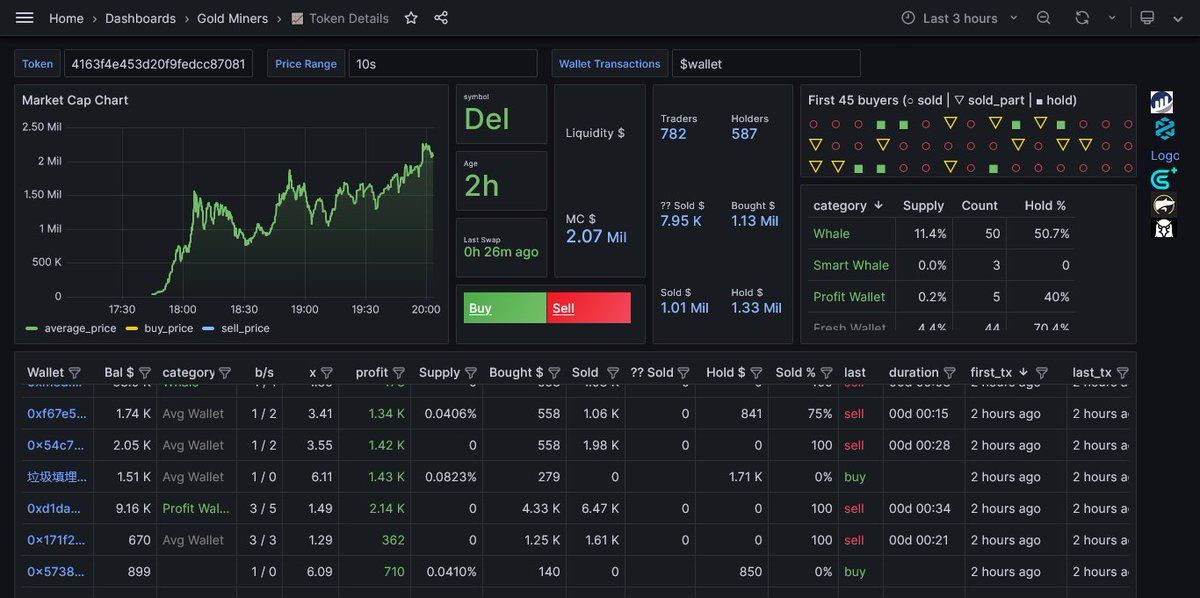Click the last column header
This screenshot has width=1200, height=598.
coord(855,372)
